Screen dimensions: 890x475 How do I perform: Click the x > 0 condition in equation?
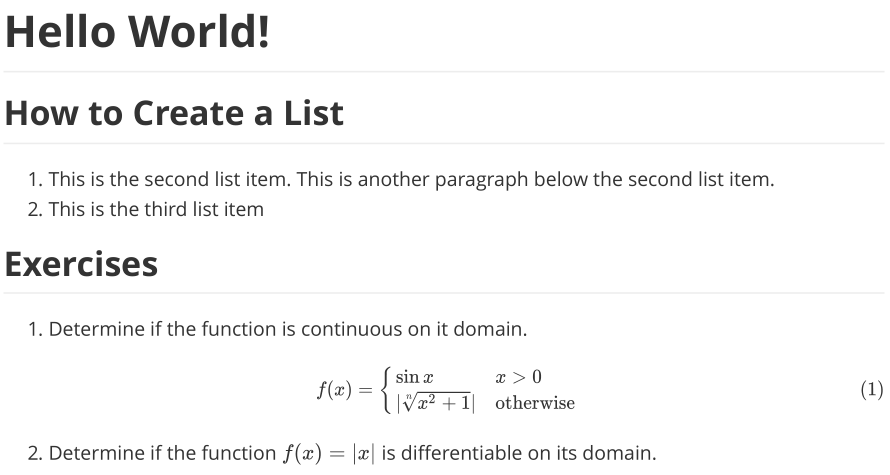(x=518, y=377)
